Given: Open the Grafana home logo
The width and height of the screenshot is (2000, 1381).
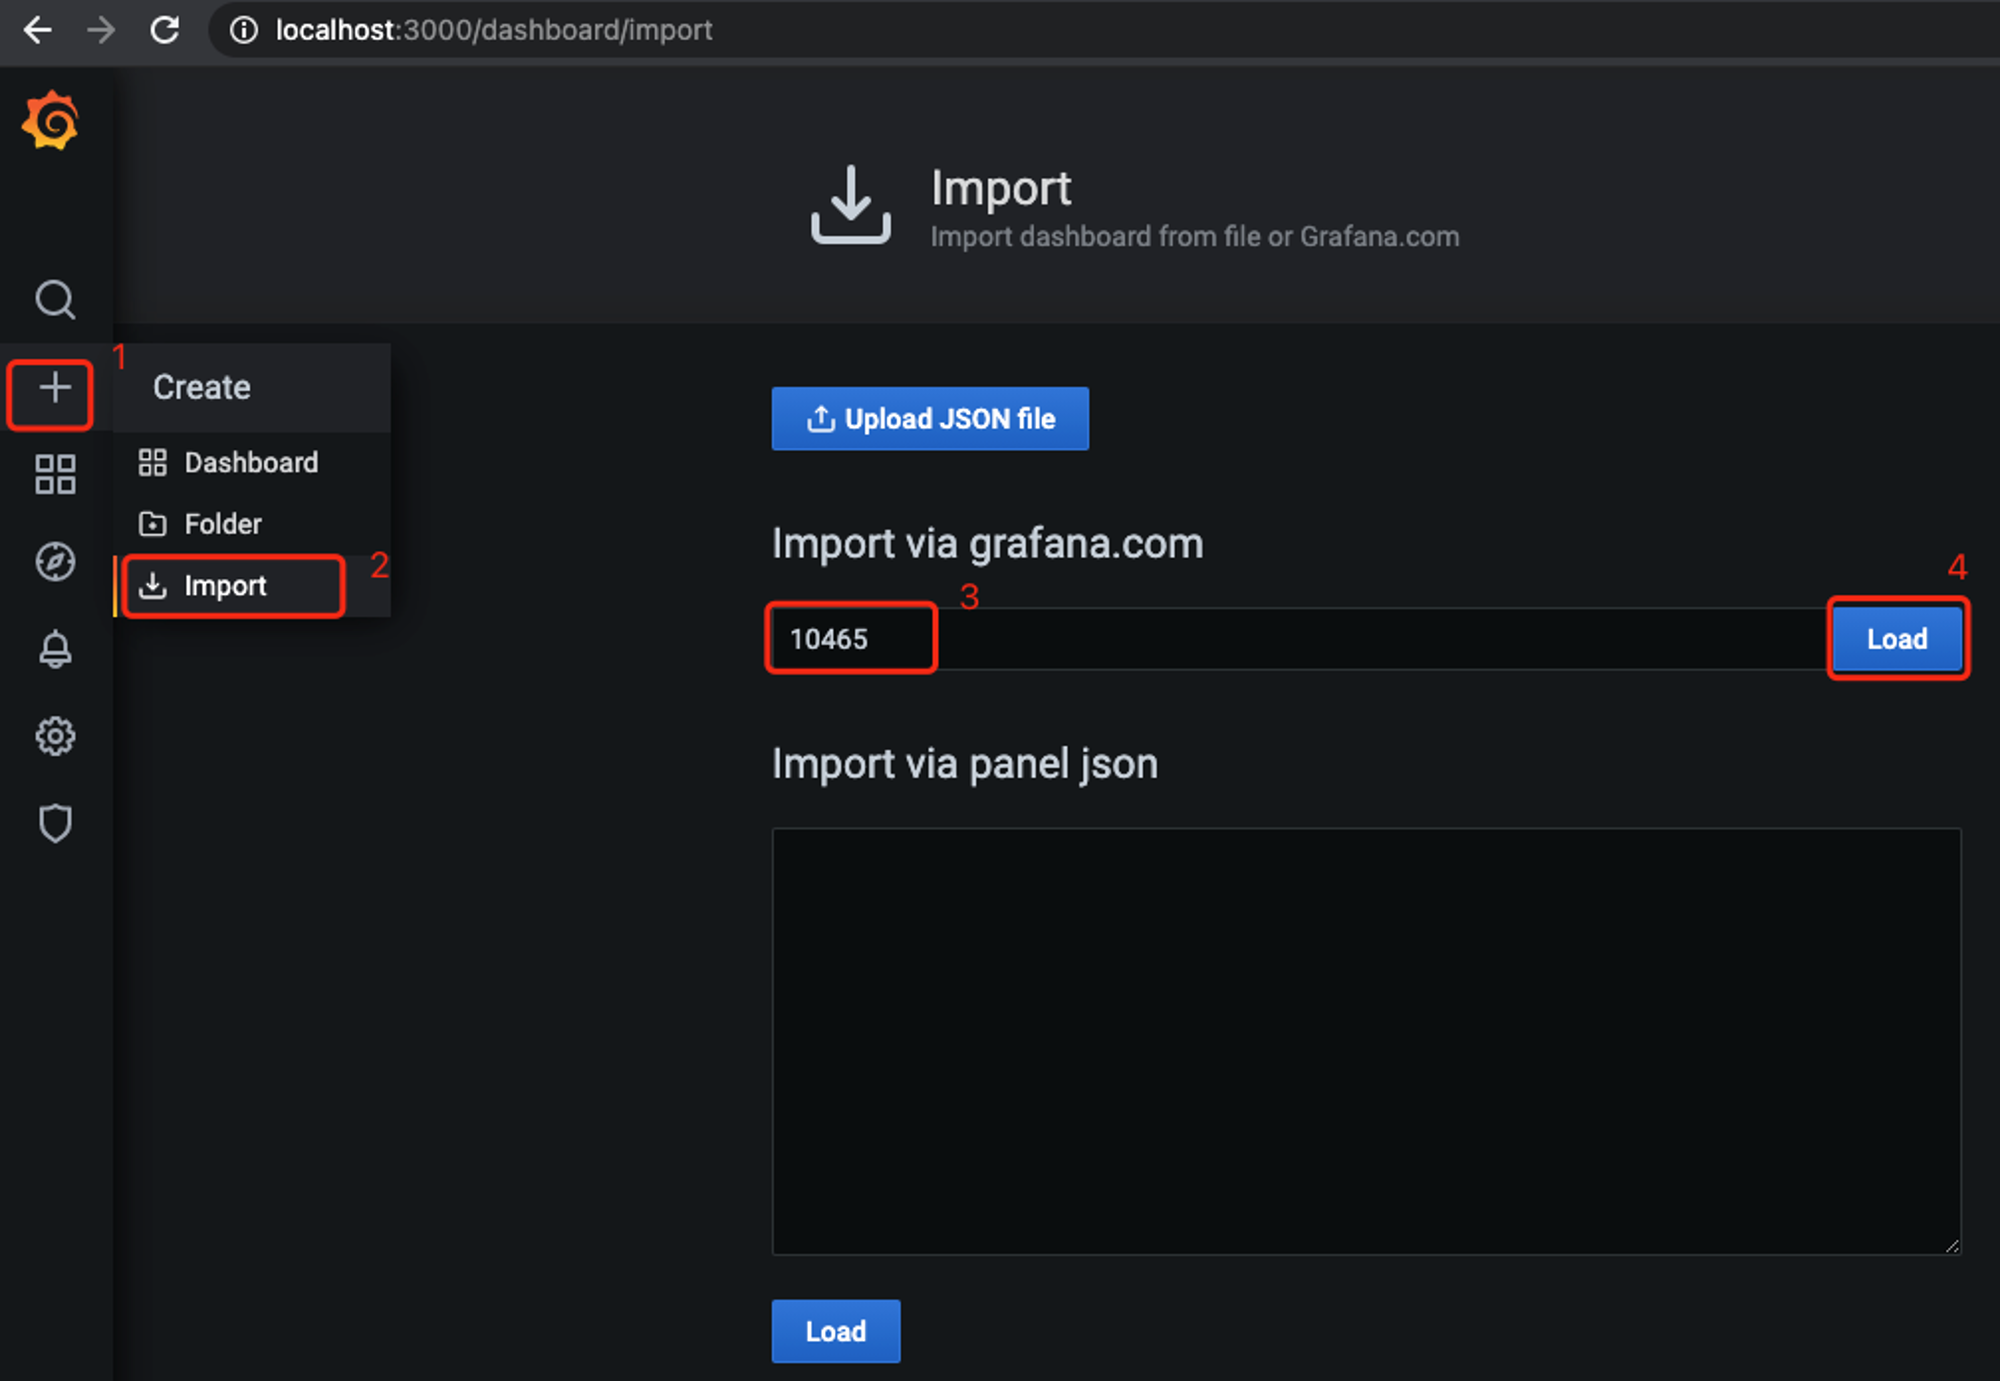Looking at the screenshot, I should point(52,121).
